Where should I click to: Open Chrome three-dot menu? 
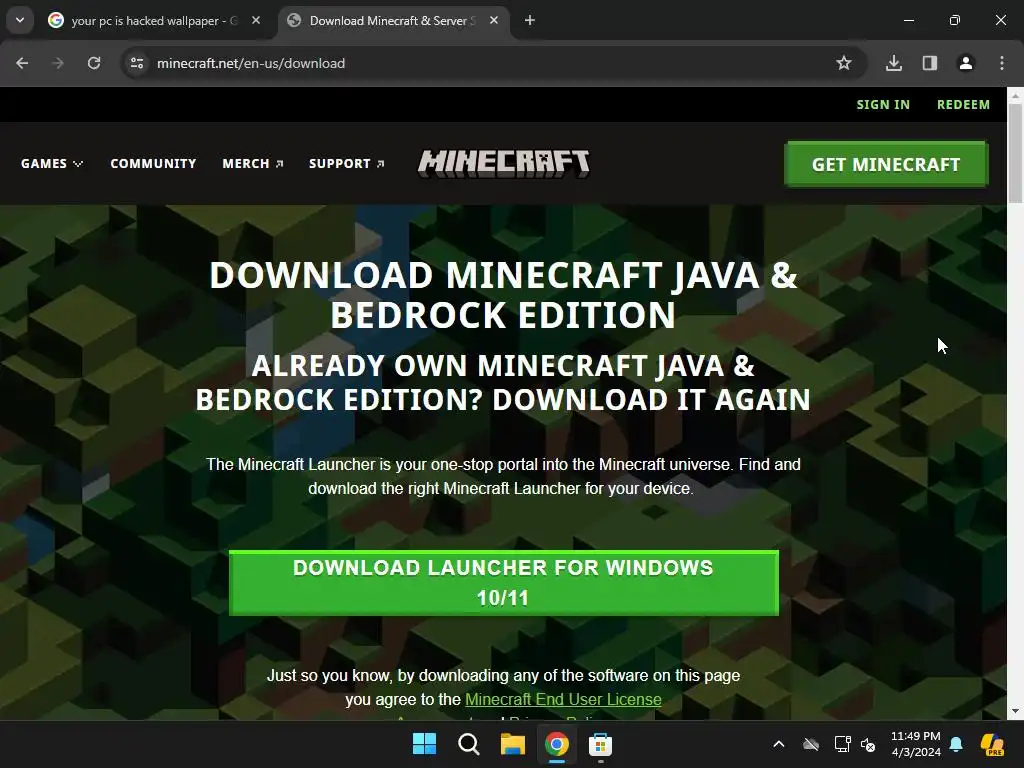click(x=1002, y=63)
